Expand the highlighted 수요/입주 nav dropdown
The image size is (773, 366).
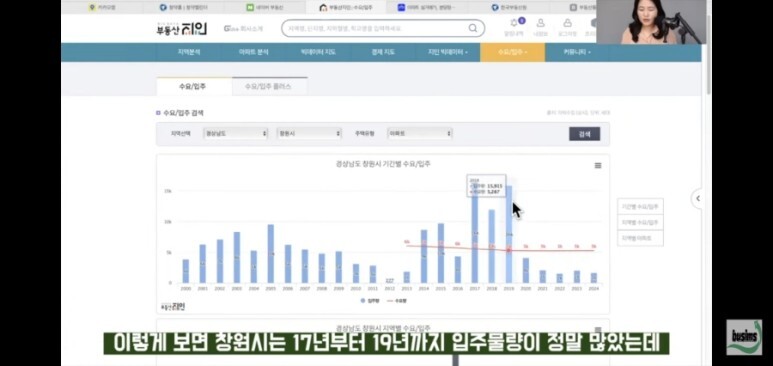click(513, 52)
